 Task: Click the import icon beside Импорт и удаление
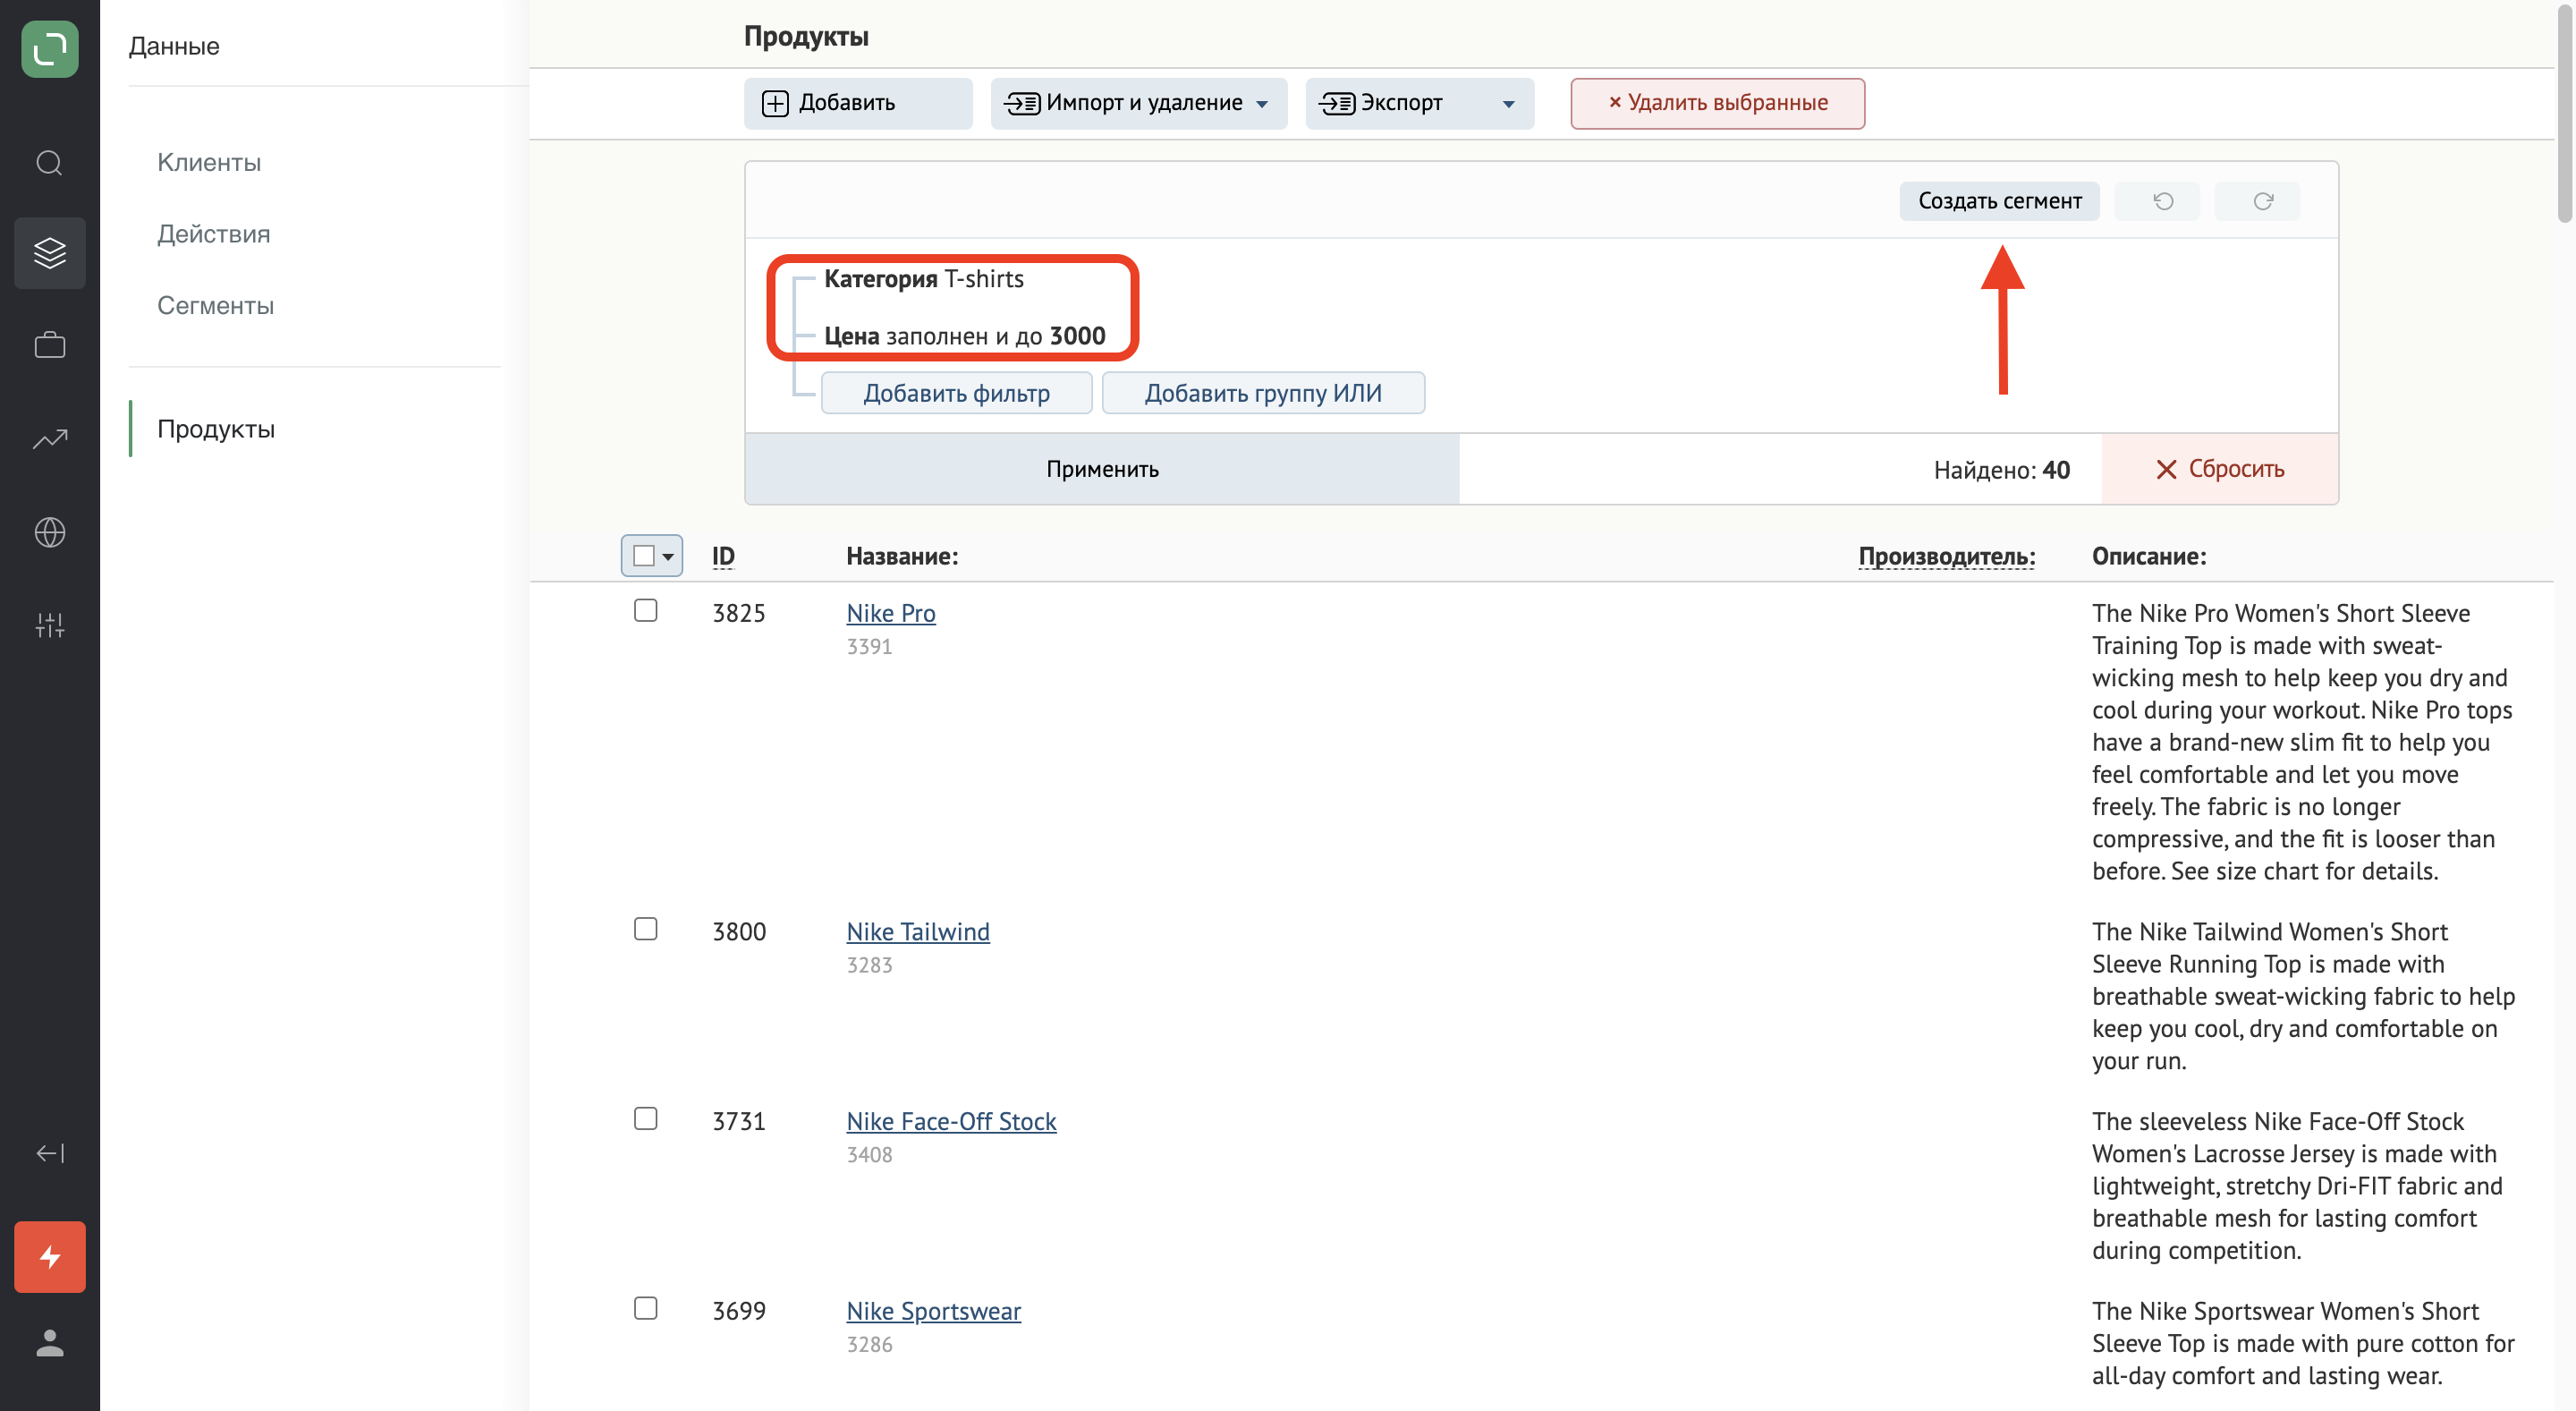1022,103
